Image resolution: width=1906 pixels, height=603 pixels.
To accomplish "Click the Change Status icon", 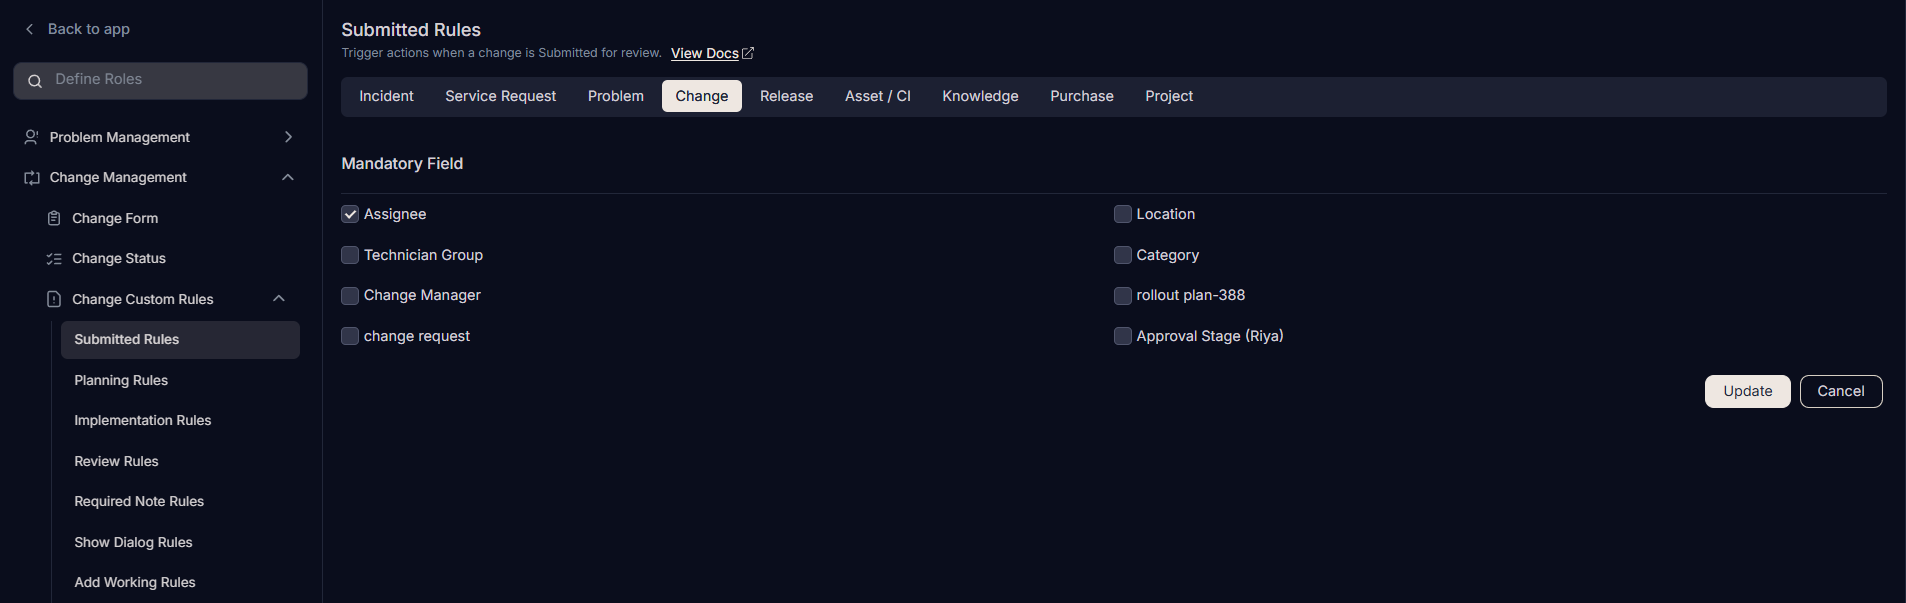I will (x=54, y=259).
